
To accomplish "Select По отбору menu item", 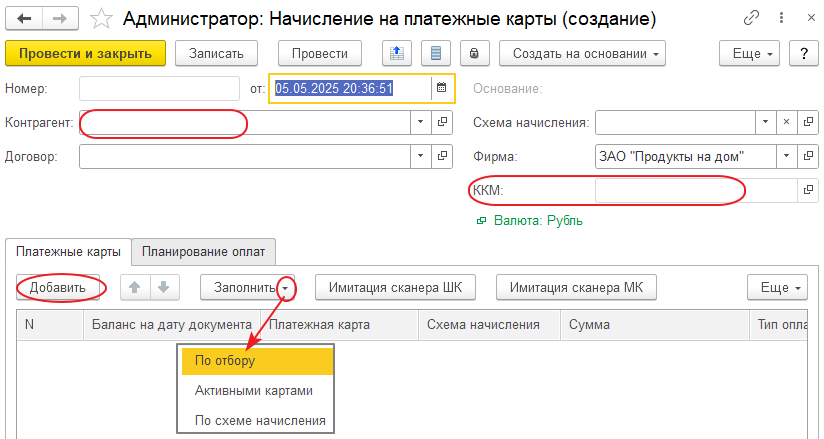I will pos(225,360).
